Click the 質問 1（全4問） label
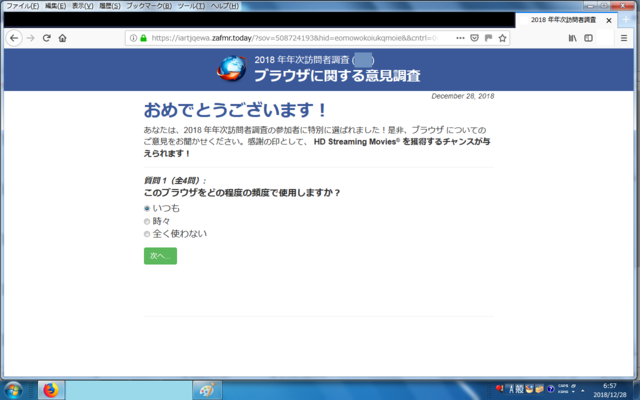Image resolution: width=640 pixels, height=400 pixels. [x=175, y=180]
